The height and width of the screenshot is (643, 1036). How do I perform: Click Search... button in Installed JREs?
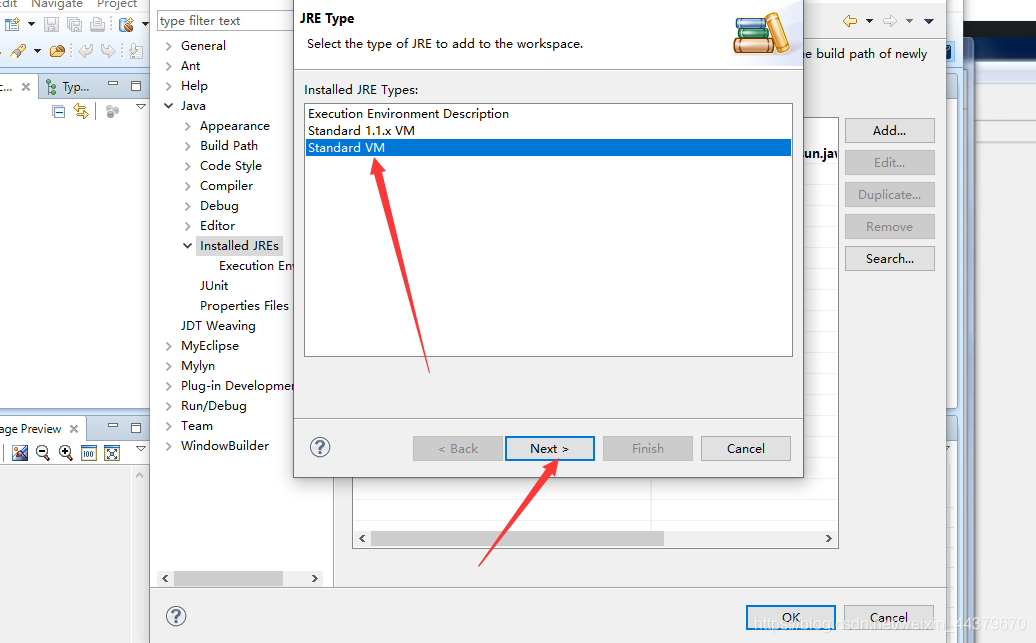889,259
